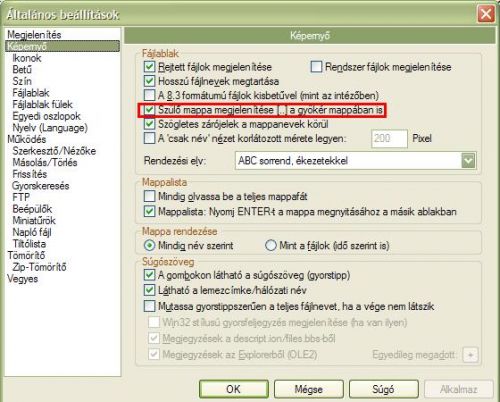Viewport: 500px width, 402px height.
Task: Open 'Miniatűrök' settings page
Action: coord(34,221)
